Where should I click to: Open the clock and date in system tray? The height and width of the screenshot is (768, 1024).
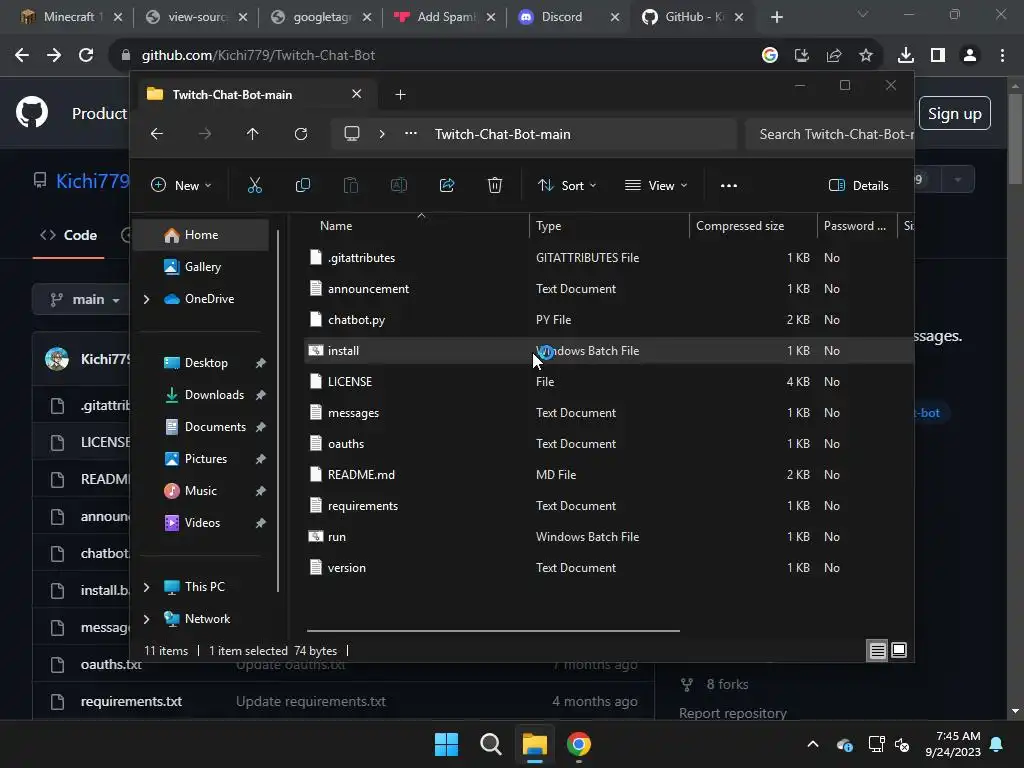pyautogui.click(x=953, y=744)
